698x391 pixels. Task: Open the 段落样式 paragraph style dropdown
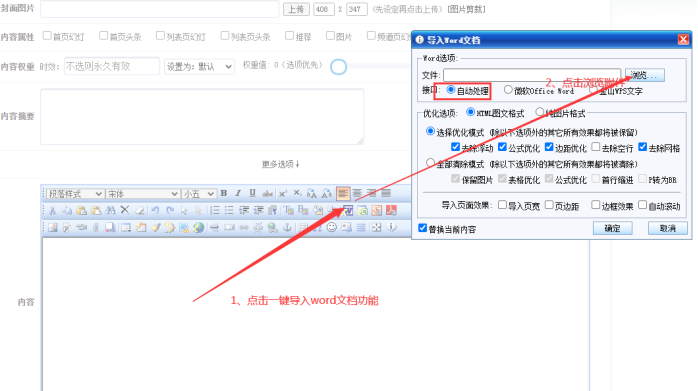tap(74, 194)
